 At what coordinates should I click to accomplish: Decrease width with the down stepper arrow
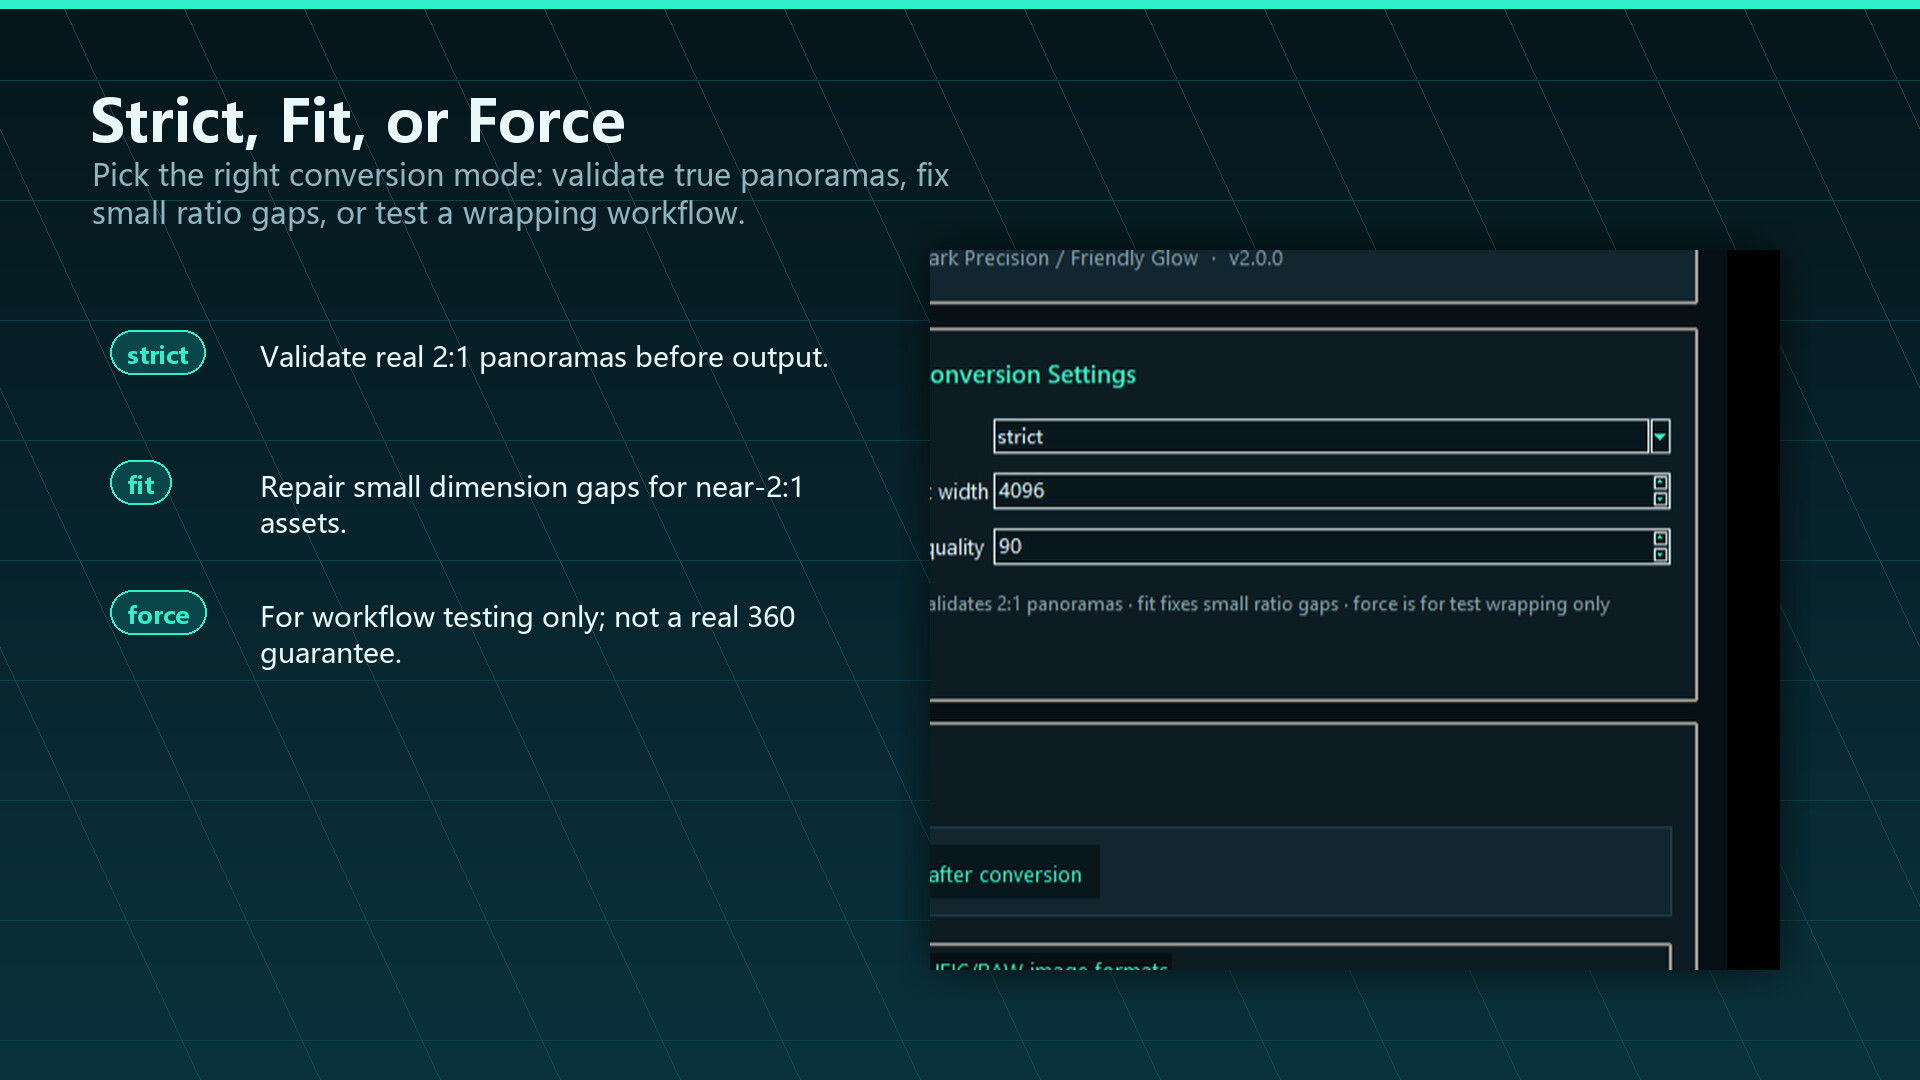click(x=1660, y=499)
